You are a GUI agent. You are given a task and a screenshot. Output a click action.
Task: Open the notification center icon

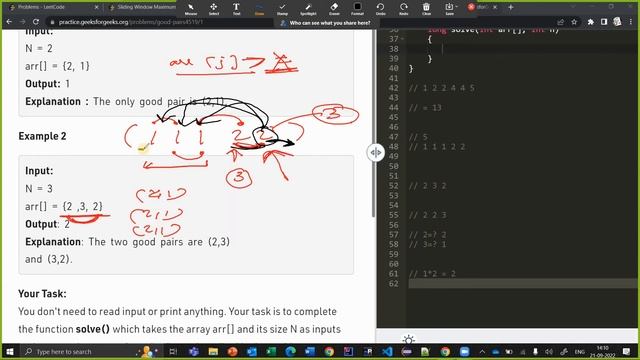click(627, 351)
